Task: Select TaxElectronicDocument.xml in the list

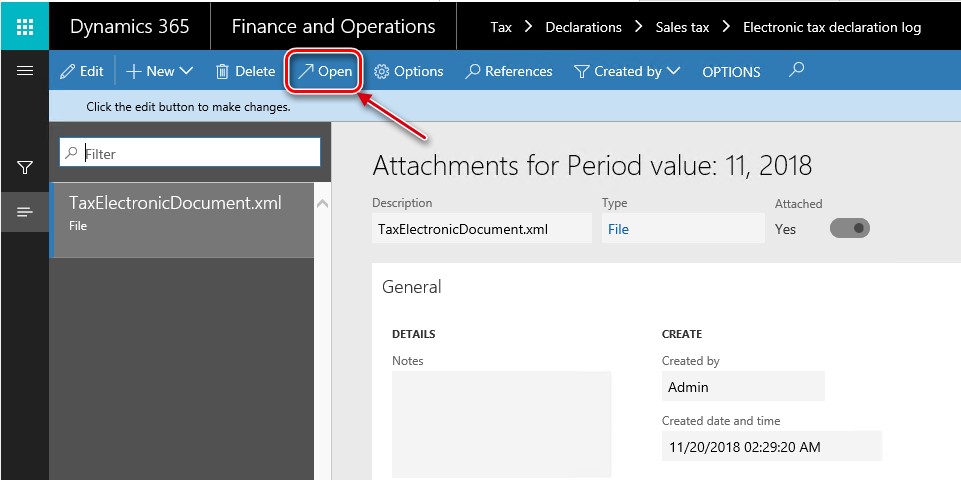Action: (181, 219)
